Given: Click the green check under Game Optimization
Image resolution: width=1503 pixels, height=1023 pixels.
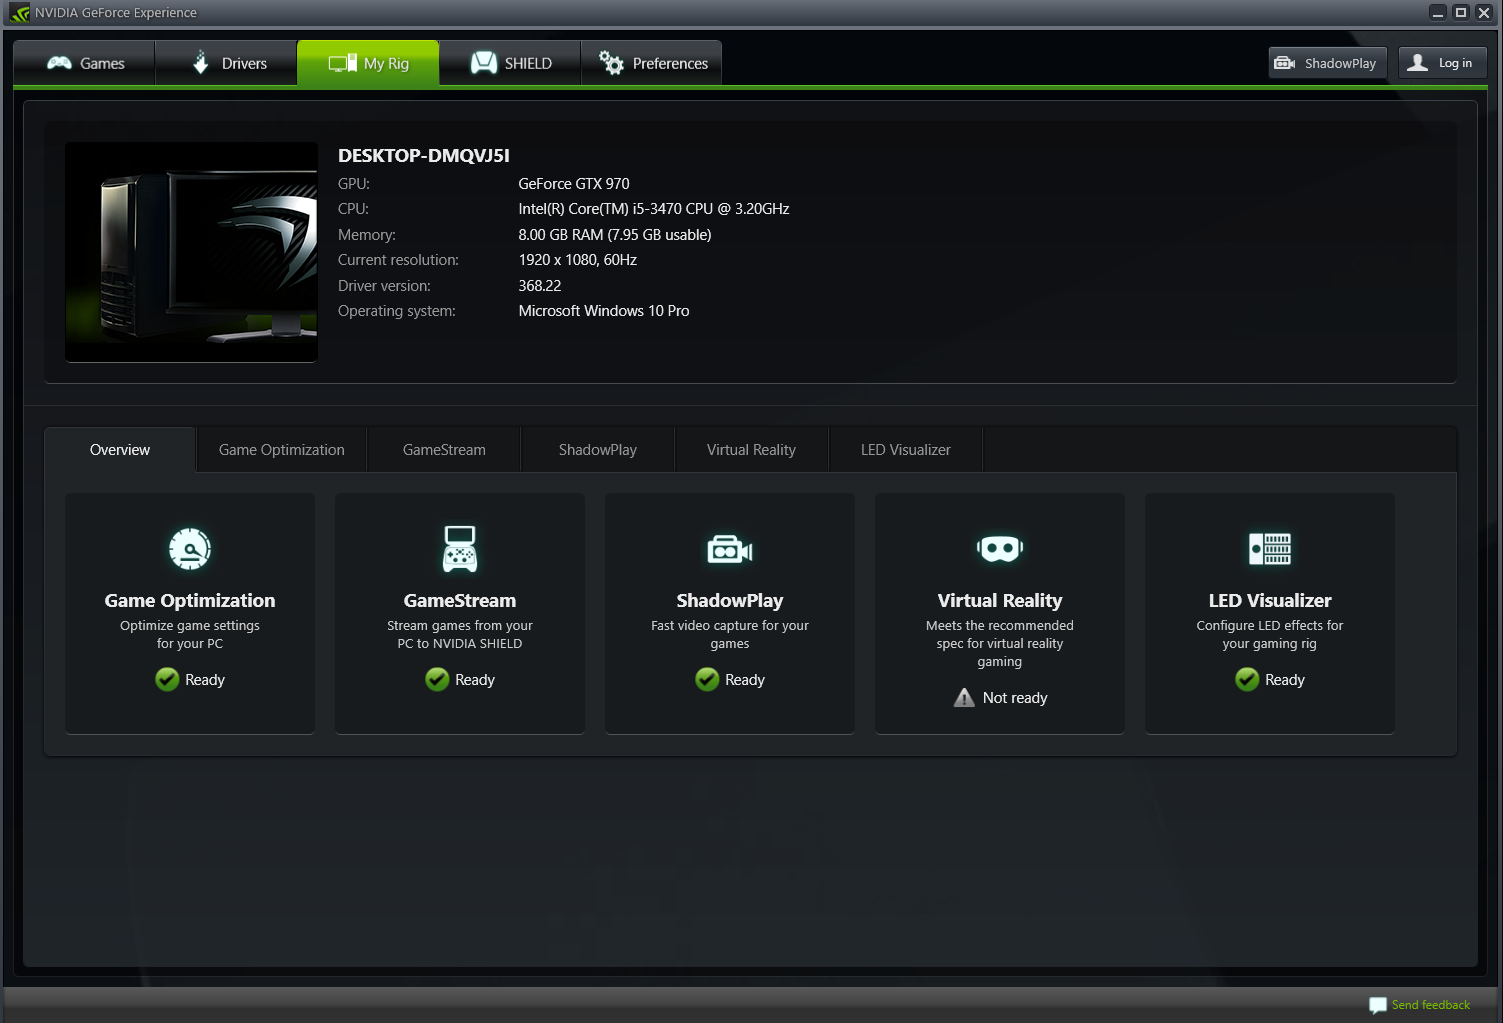Looking at the screenshot, I should pyautogui.click(x=167, y=680).
